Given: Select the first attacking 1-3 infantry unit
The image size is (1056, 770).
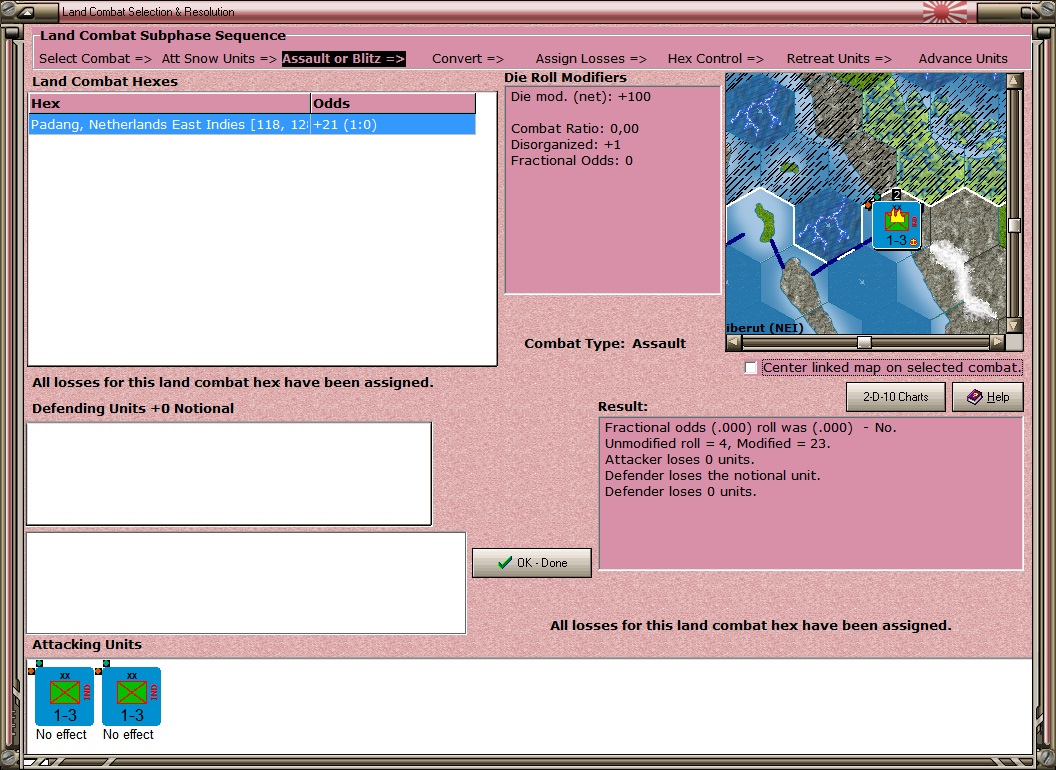Looking at the screenshot, I should click(64, 696).
